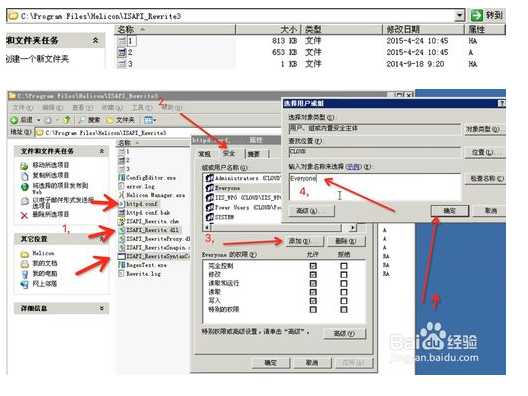The width and height of the screenshot is (528, 396).
Task: Toggle Allow checkbox for Read & Execute (读取和运行)
Action: tap(313, 284)
